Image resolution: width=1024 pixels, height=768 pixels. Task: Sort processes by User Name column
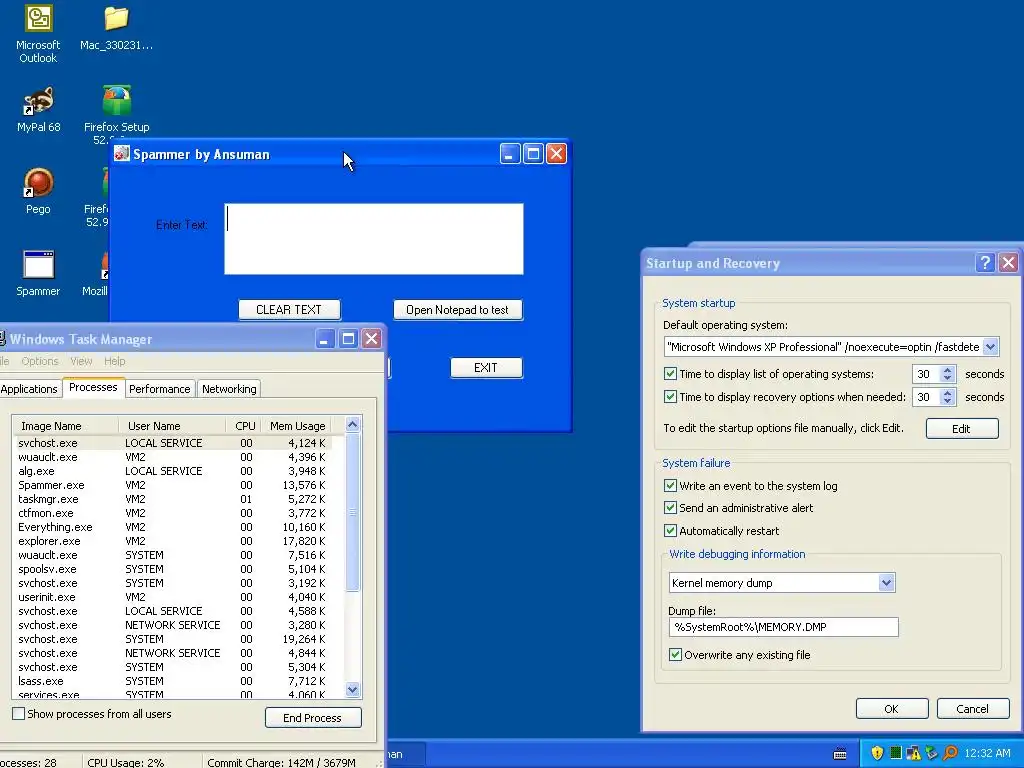(x=172, y=426)
